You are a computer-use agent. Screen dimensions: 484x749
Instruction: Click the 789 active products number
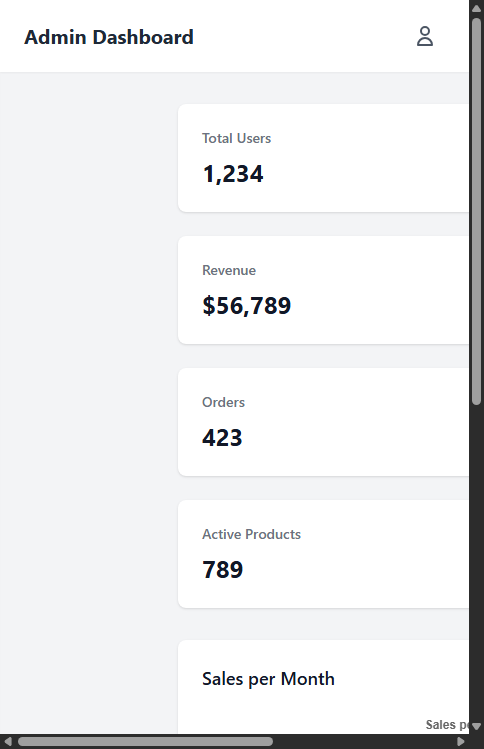point(223,569)
